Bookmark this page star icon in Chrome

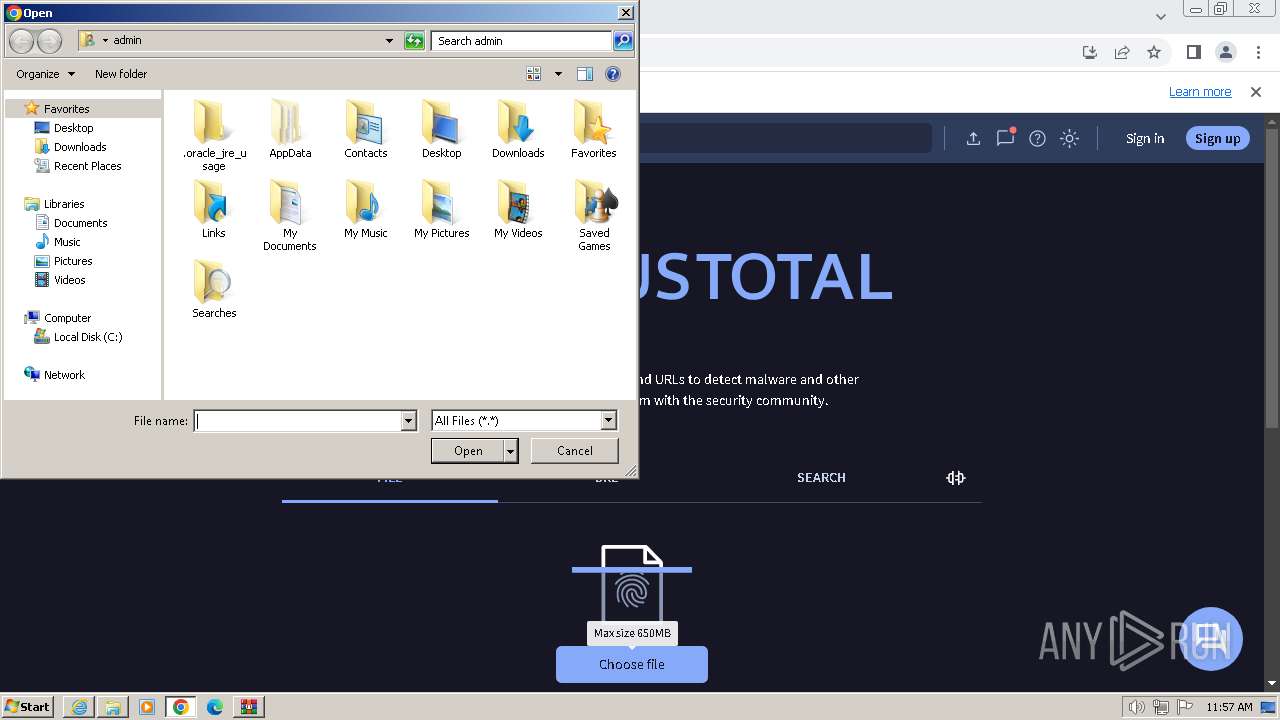[1154, 52]
